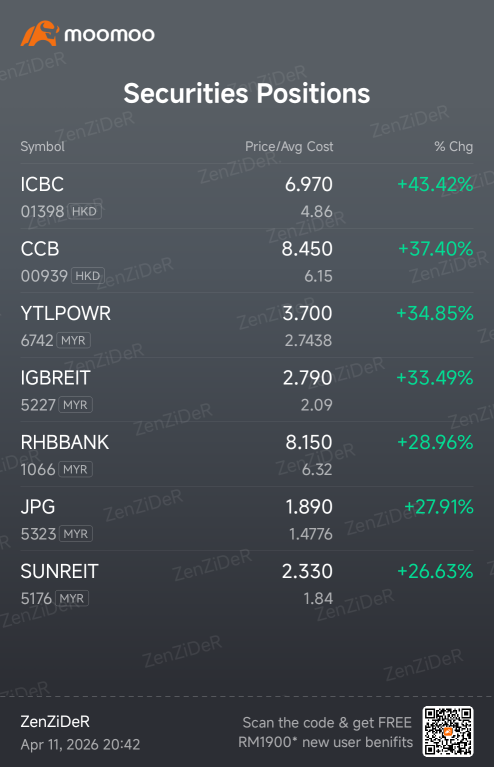Sort by the % Chg column header
Viewport: 494px width, 767px height.
tap(453, 146)
